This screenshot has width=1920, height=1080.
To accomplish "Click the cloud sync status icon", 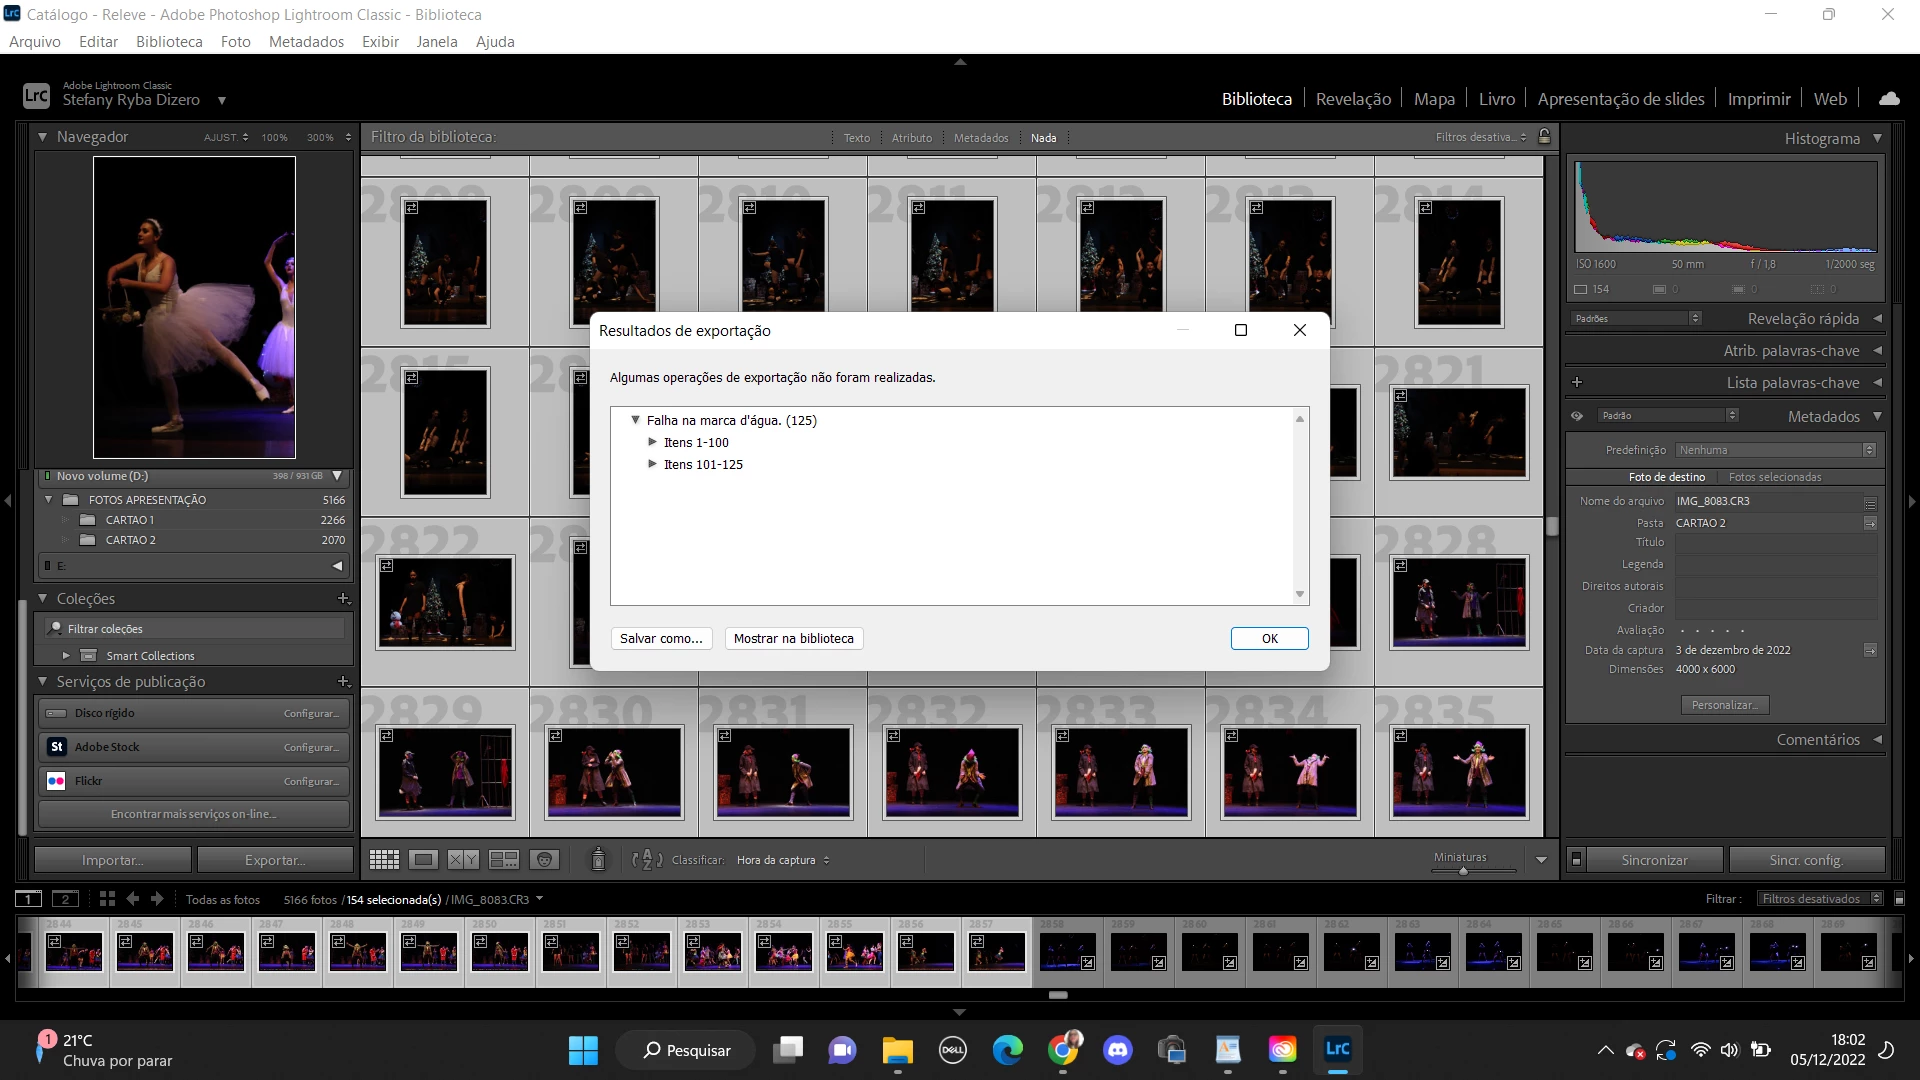I will [x=1889, y=99].
